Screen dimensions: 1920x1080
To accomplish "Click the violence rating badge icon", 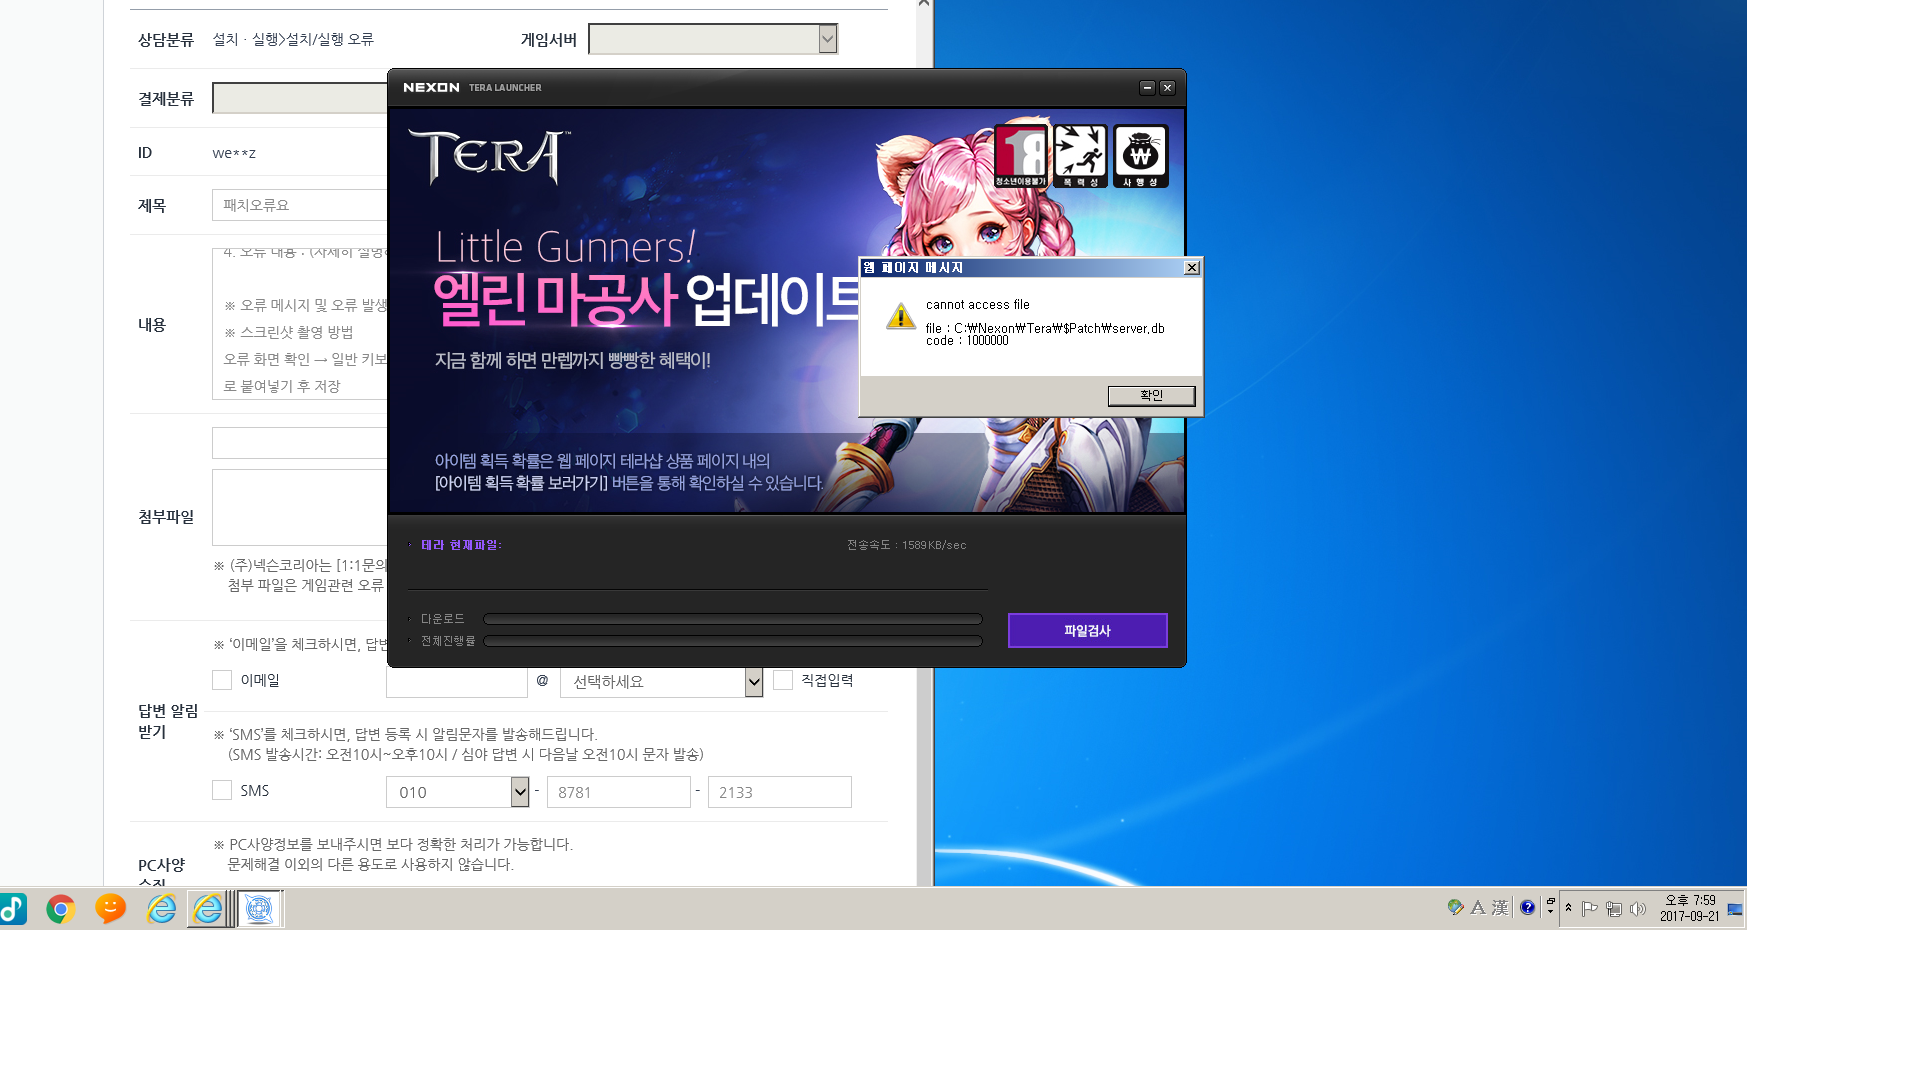I will [x=1080, y=155].
